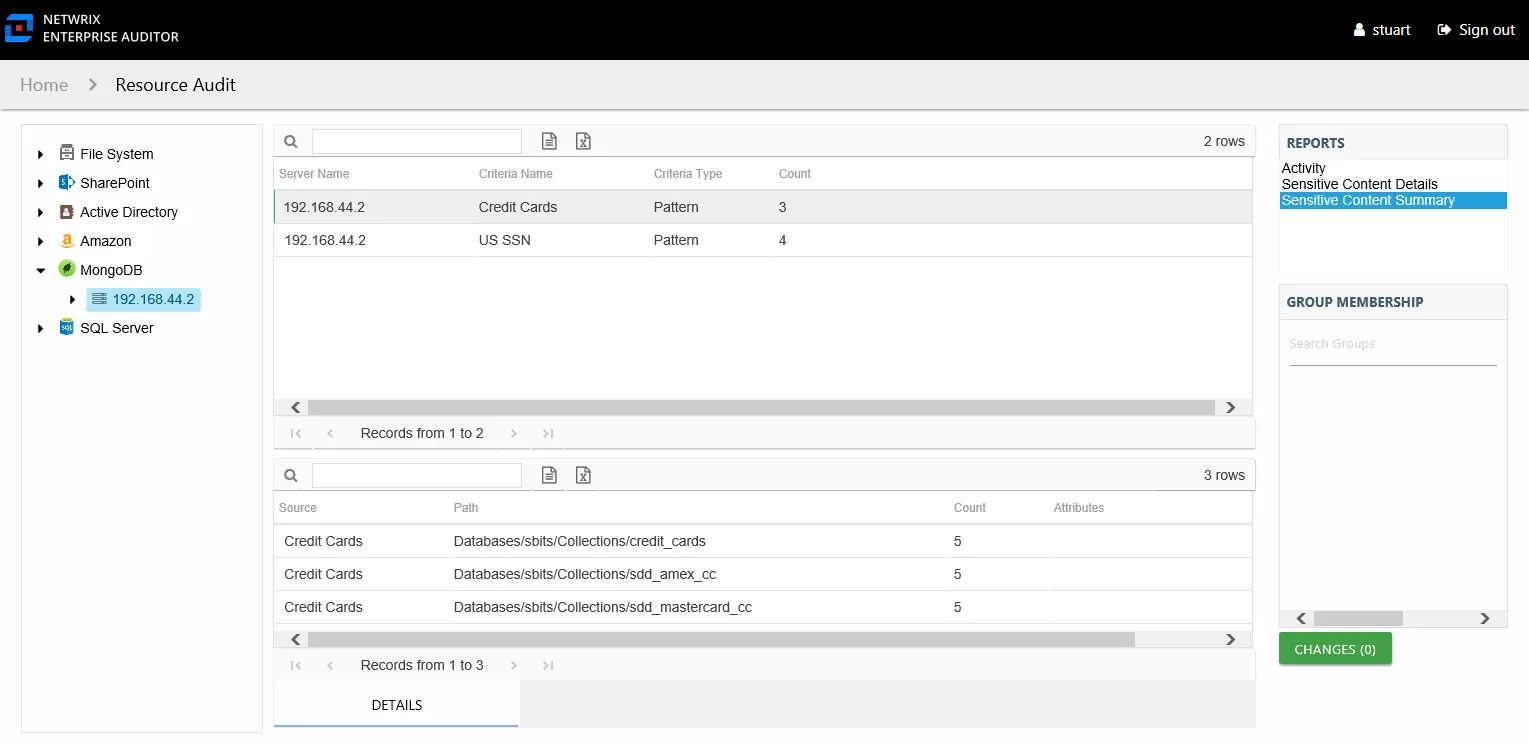Click the green CHANGES (0) button
The image size is (1529, 743).
pyautogui.click(x=1335, y=649)
